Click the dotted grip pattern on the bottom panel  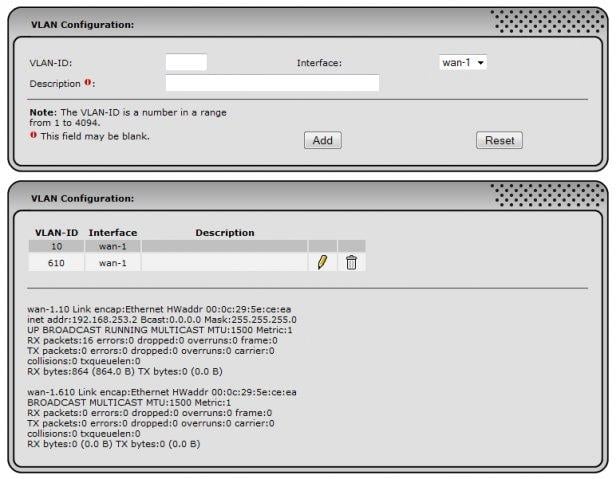[547, 196]
